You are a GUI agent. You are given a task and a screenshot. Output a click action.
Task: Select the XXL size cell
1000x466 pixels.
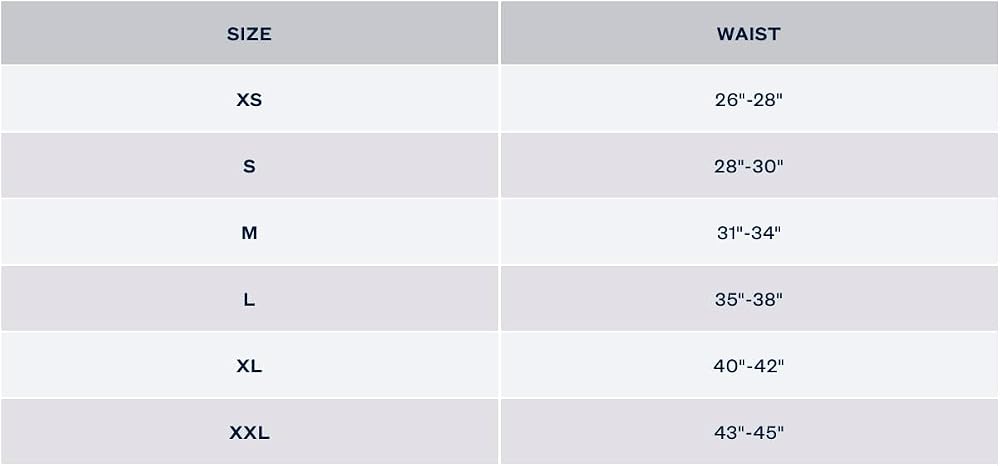[249, 433]
